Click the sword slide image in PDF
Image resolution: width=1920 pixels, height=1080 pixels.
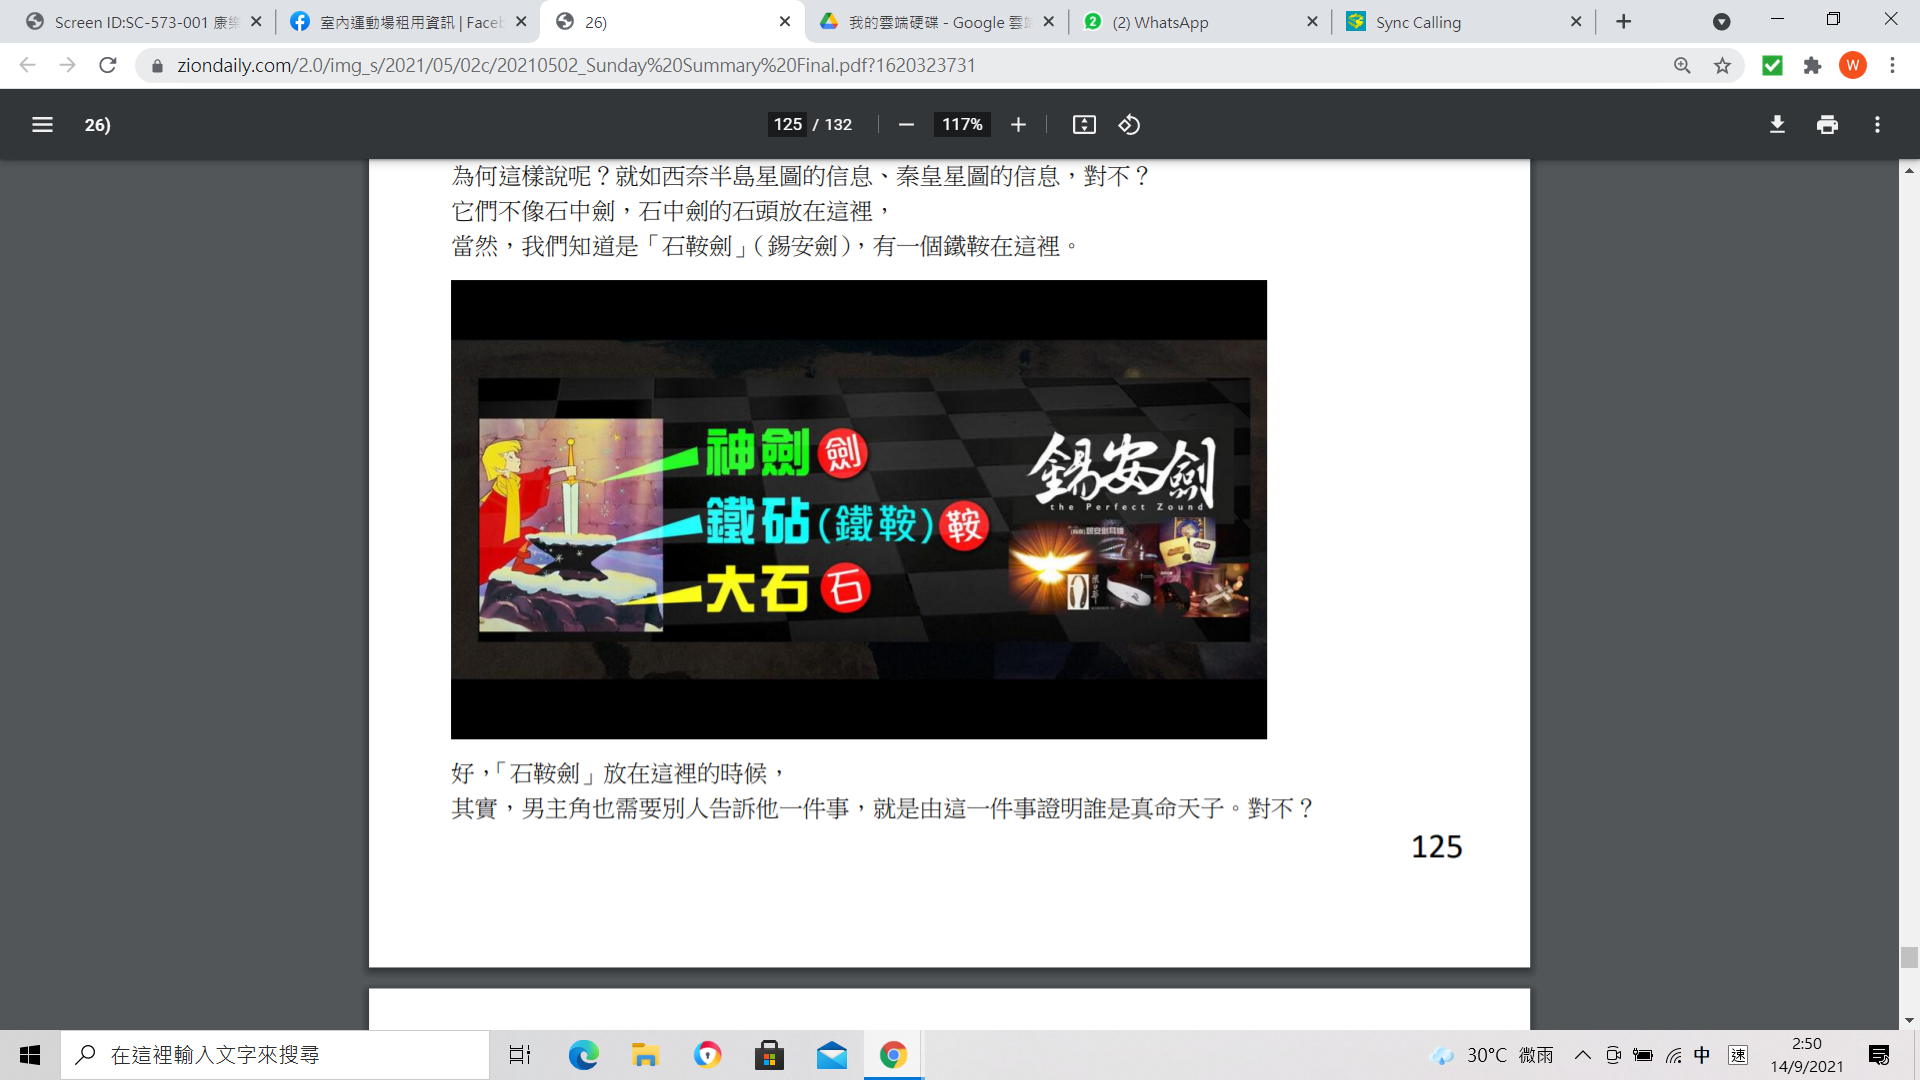[x=858, y=509]
